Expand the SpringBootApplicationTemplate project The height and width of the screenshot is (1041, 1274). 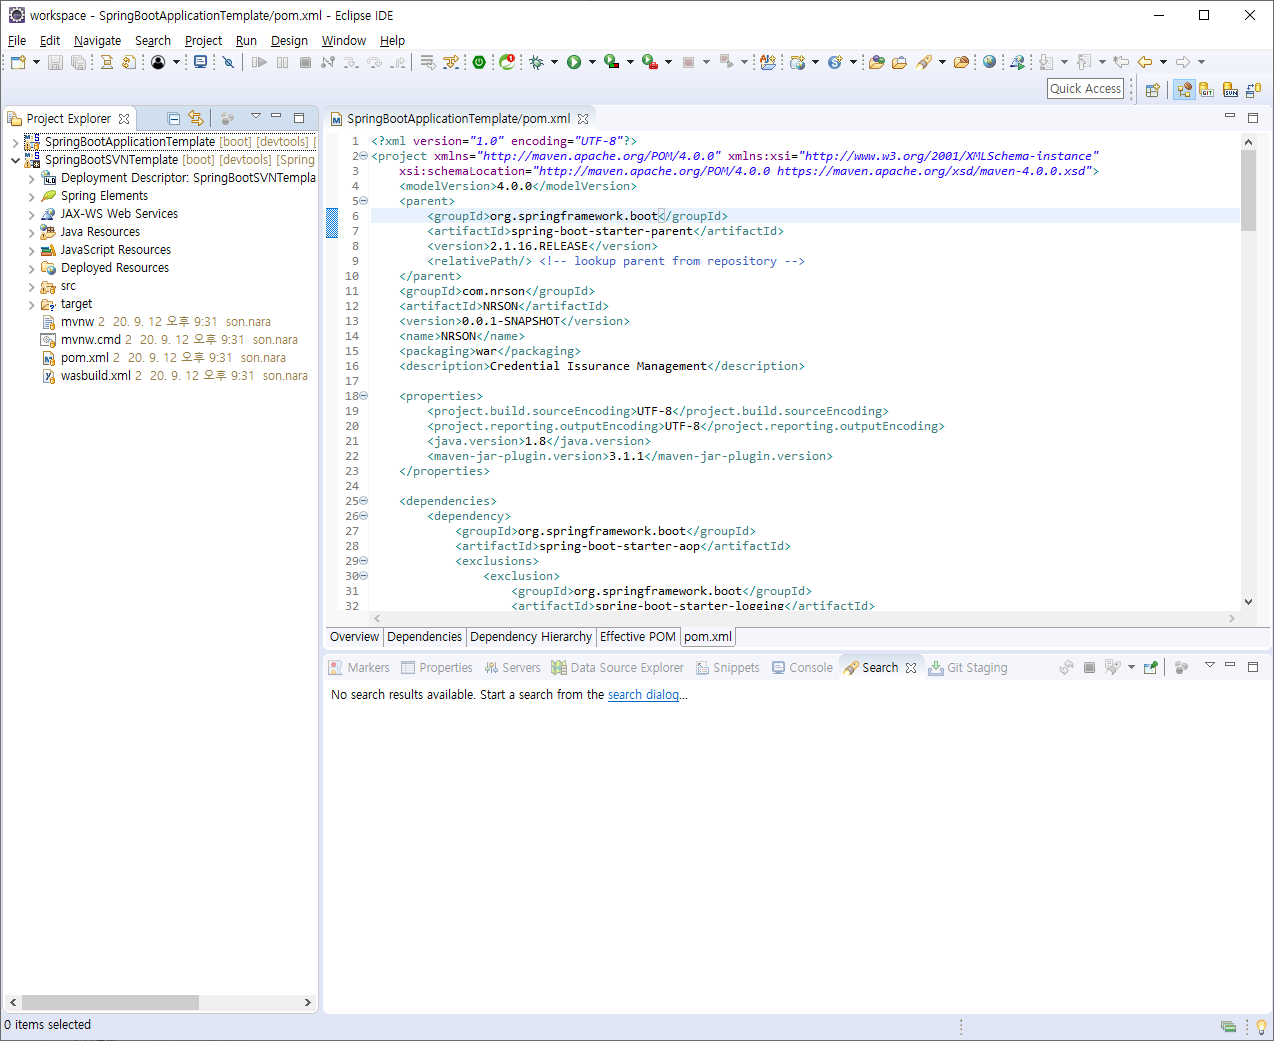[x=15, y=142]
